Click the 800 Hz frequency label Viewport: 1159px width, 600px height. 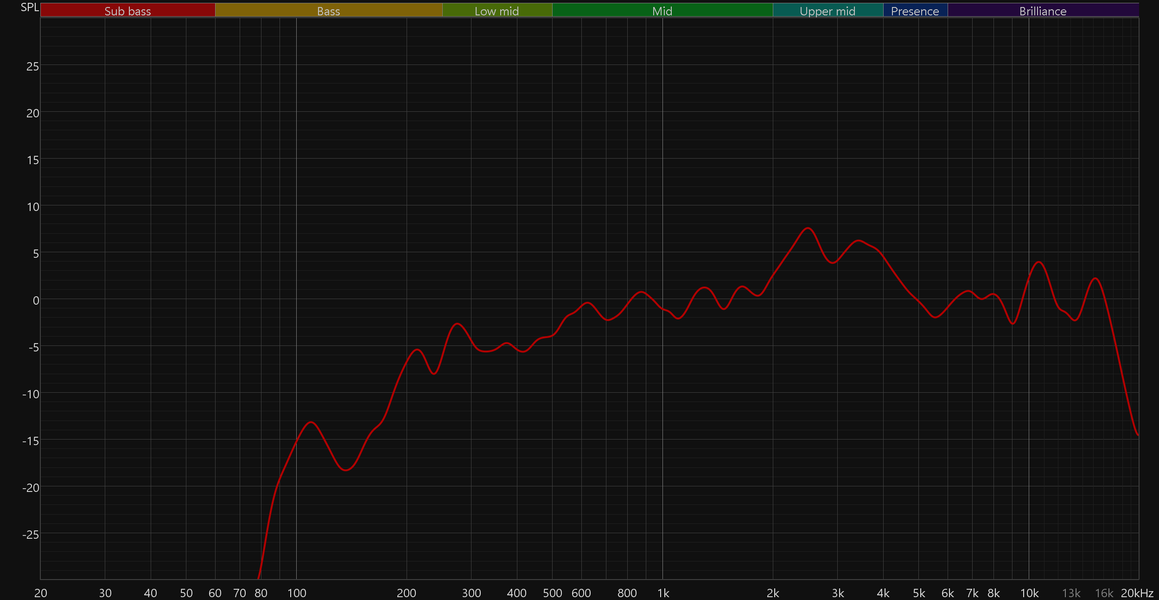[x=627, y=593]
